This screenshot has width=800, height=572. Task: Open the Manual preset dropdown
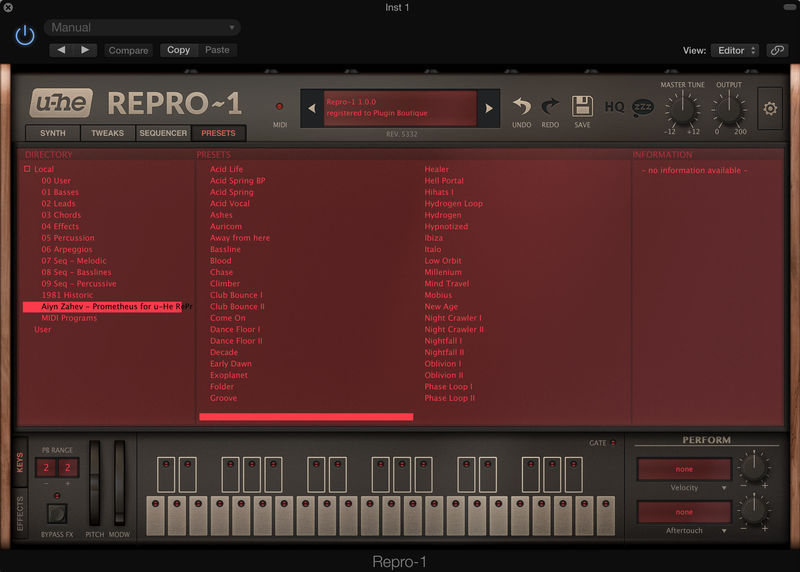click(141, 28)
